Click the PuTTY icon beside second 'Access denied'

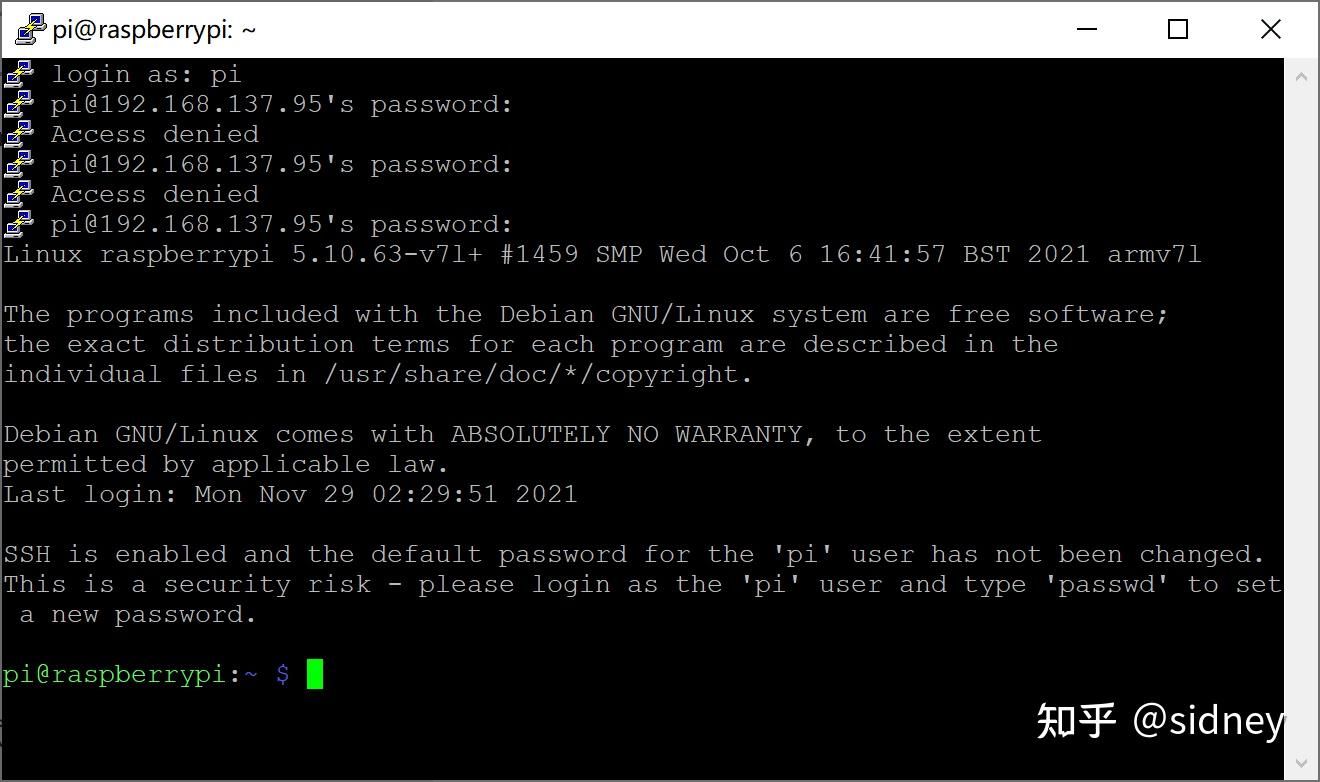(x=19, y=194)
